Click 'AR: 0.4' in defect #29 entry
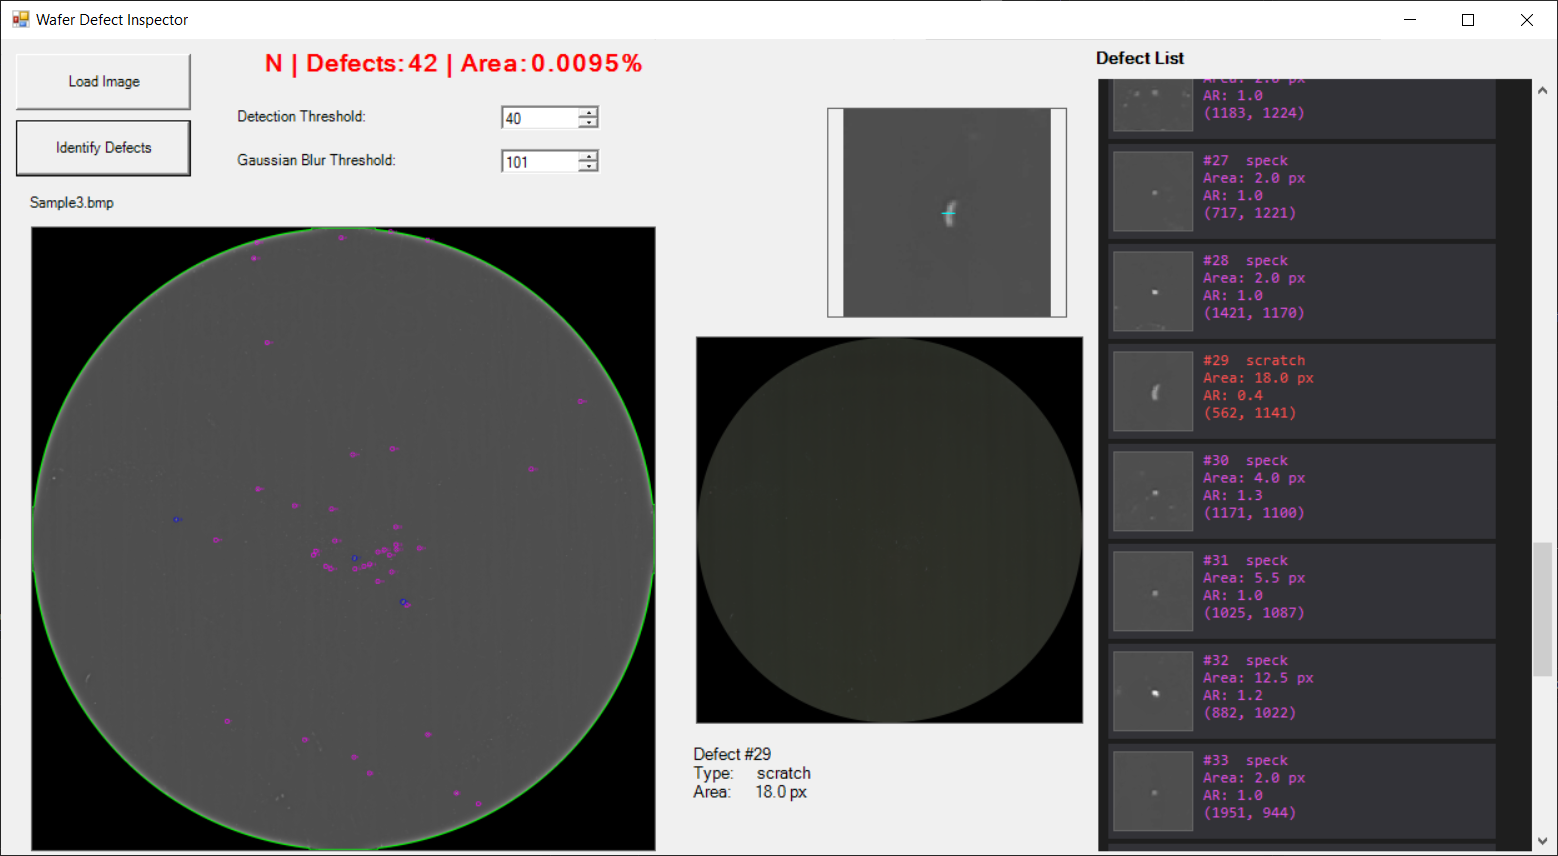The height and width of the screenshot is (856, 1558). point(1233,396)
